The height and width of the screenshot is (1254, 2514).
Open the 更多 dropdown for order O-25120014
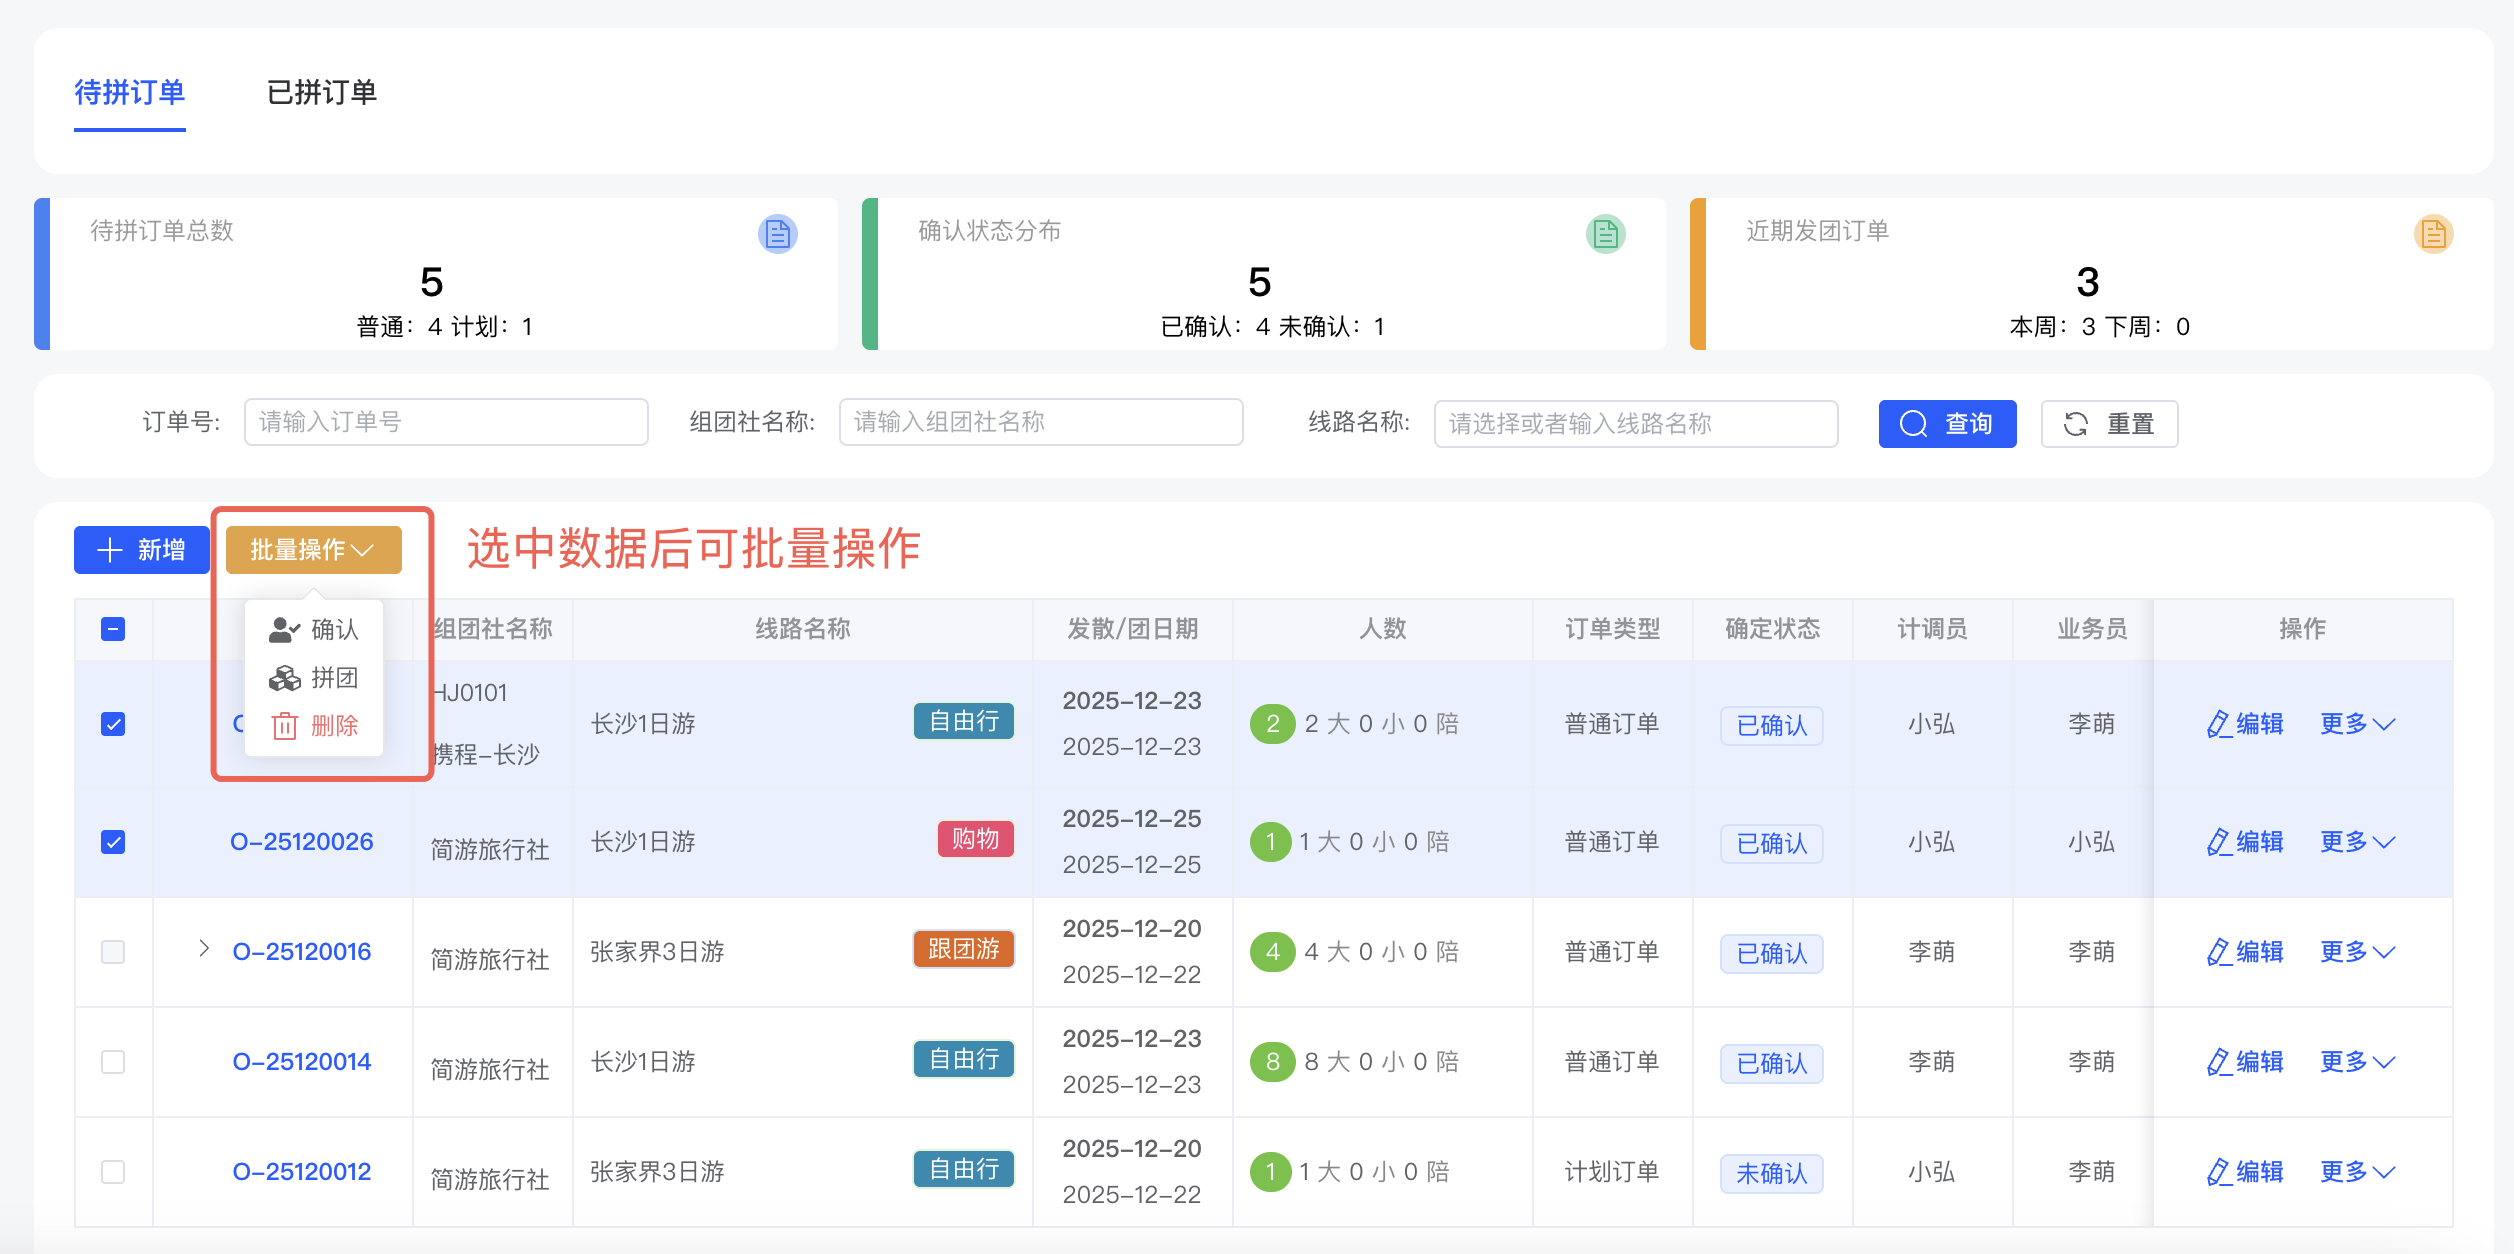click(2357, 1061)
